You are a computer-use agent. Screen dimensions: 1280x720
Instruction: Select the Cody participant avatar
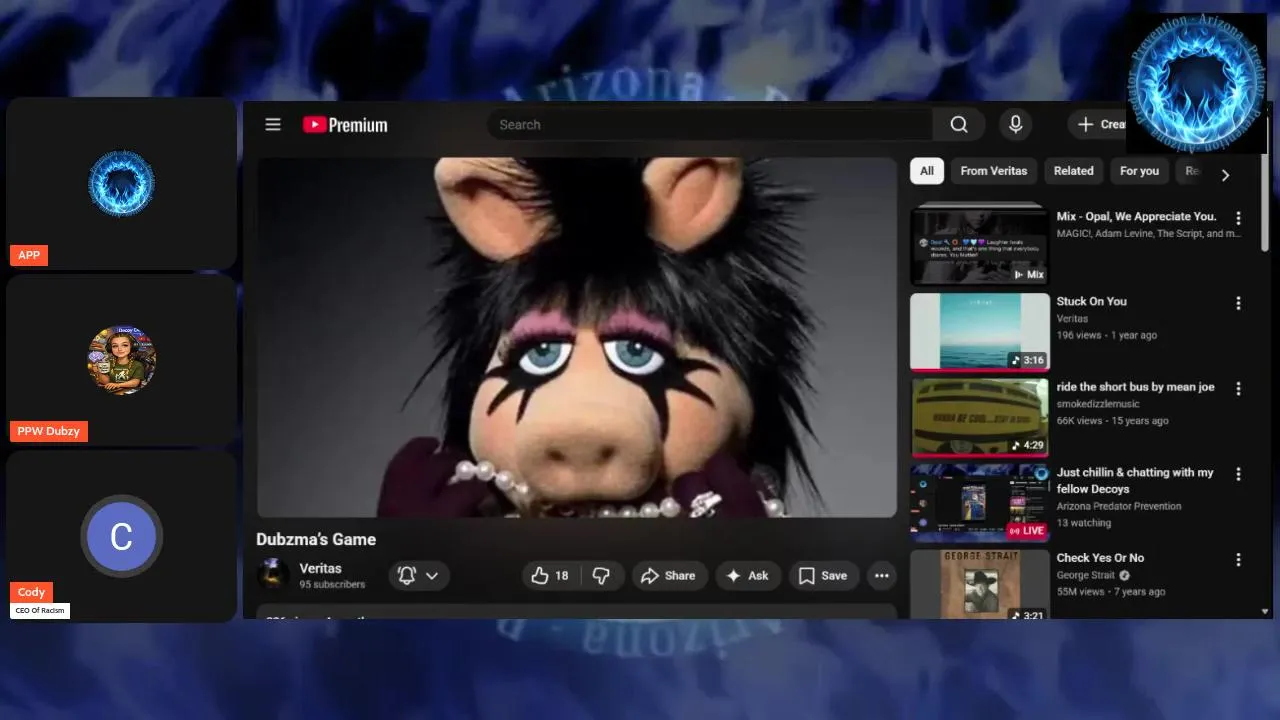coord(121,537)
